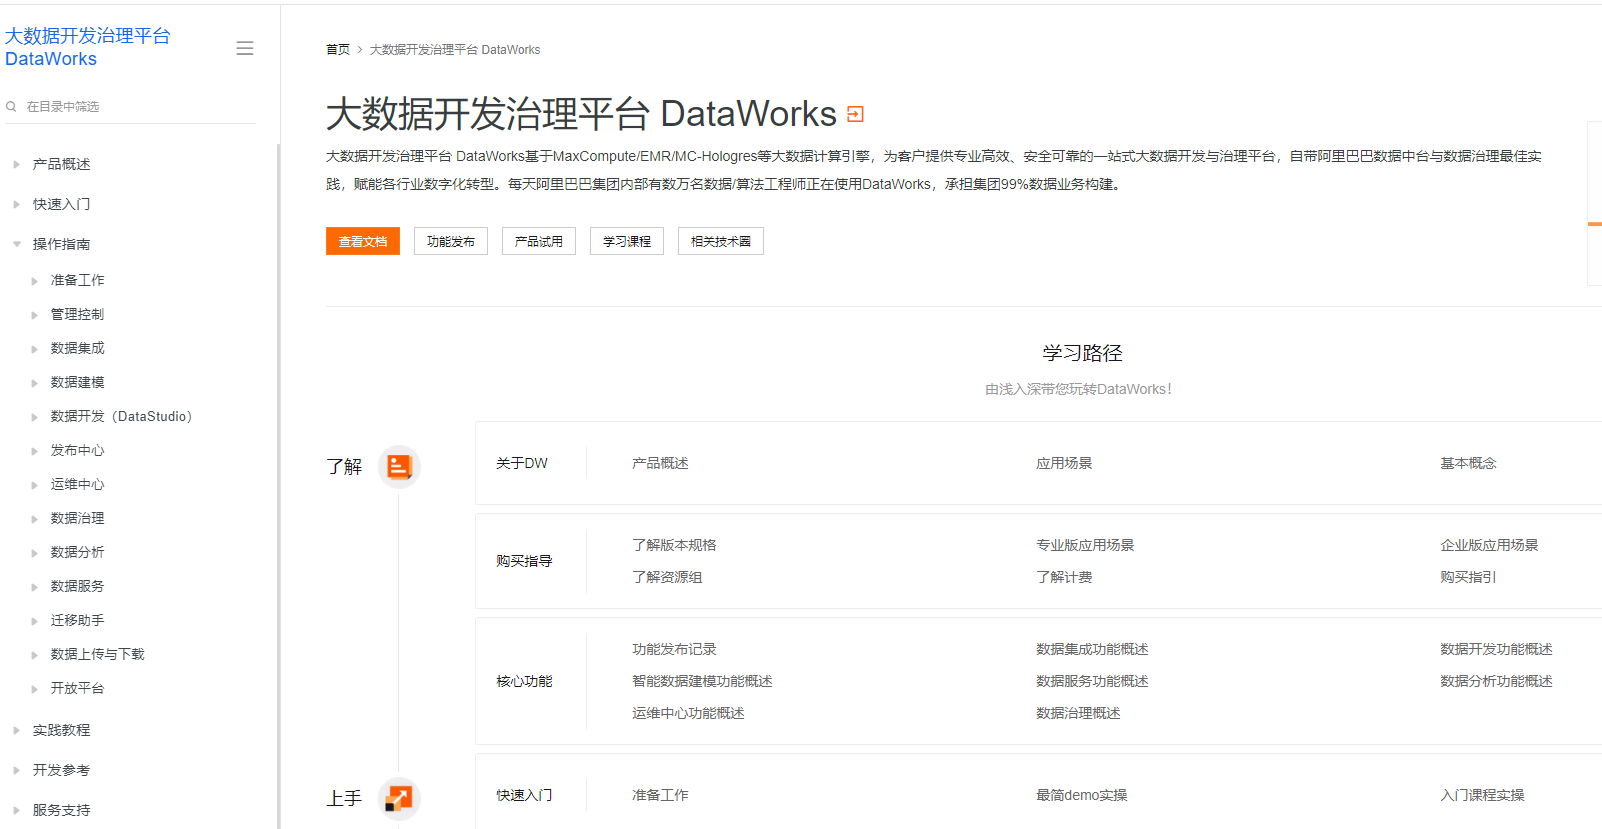Screen dimensions: 1602x829
Task: Click the 学习课程 button
Action: [x=627, y=241]
